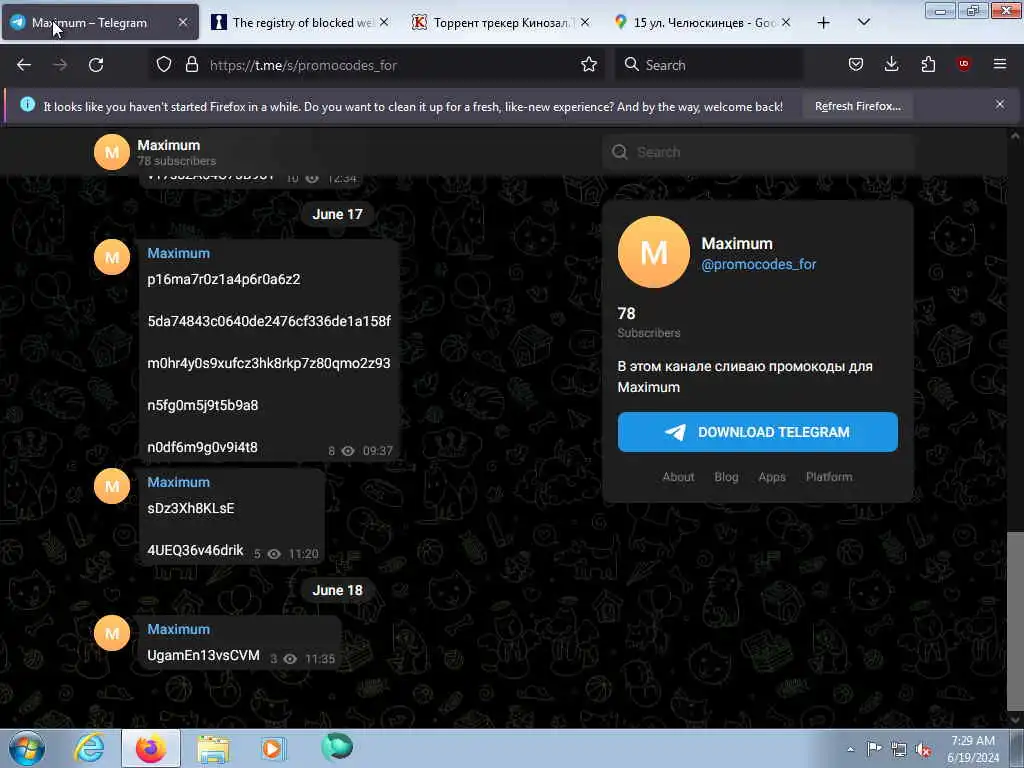Bookmark this page with the star icon
The width and height of the screenshot is (1024, 768).
[589, 64]
